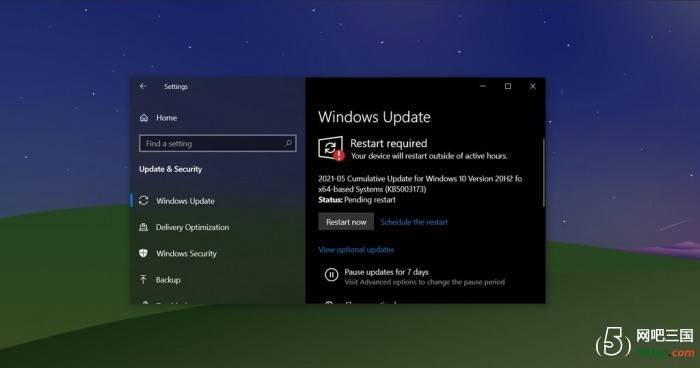This screenshot has height=368, width=700.
Task: Click the Status: Pending restart text
Action: point(357,200)
